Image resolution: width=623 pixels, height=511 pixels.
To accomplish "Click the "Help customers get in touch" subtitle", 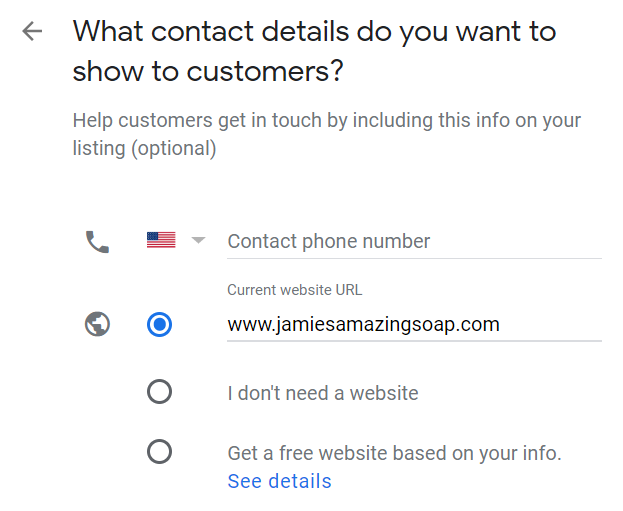I will pos(327,121).
